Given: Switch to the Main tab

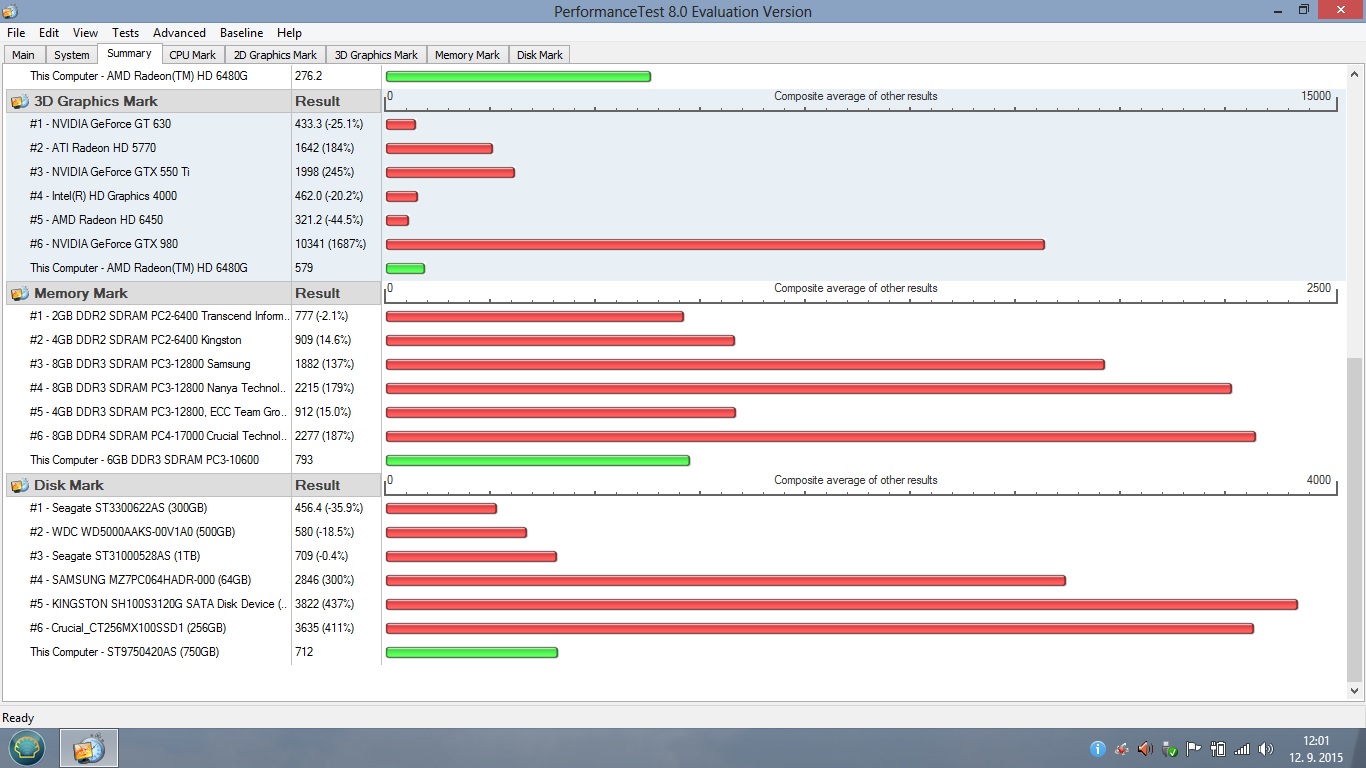Looking at the screenshot, I should [x=23, y=55].
